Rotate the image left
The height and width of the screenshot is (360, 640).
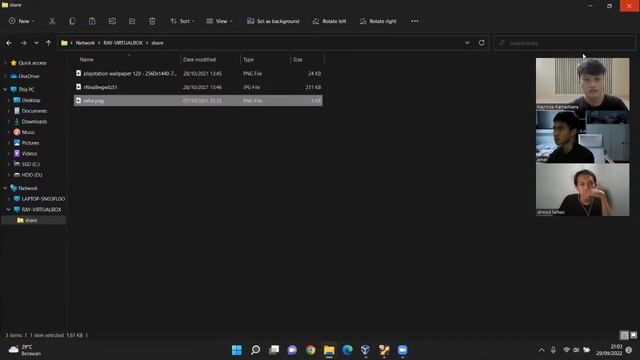point(329,21)
